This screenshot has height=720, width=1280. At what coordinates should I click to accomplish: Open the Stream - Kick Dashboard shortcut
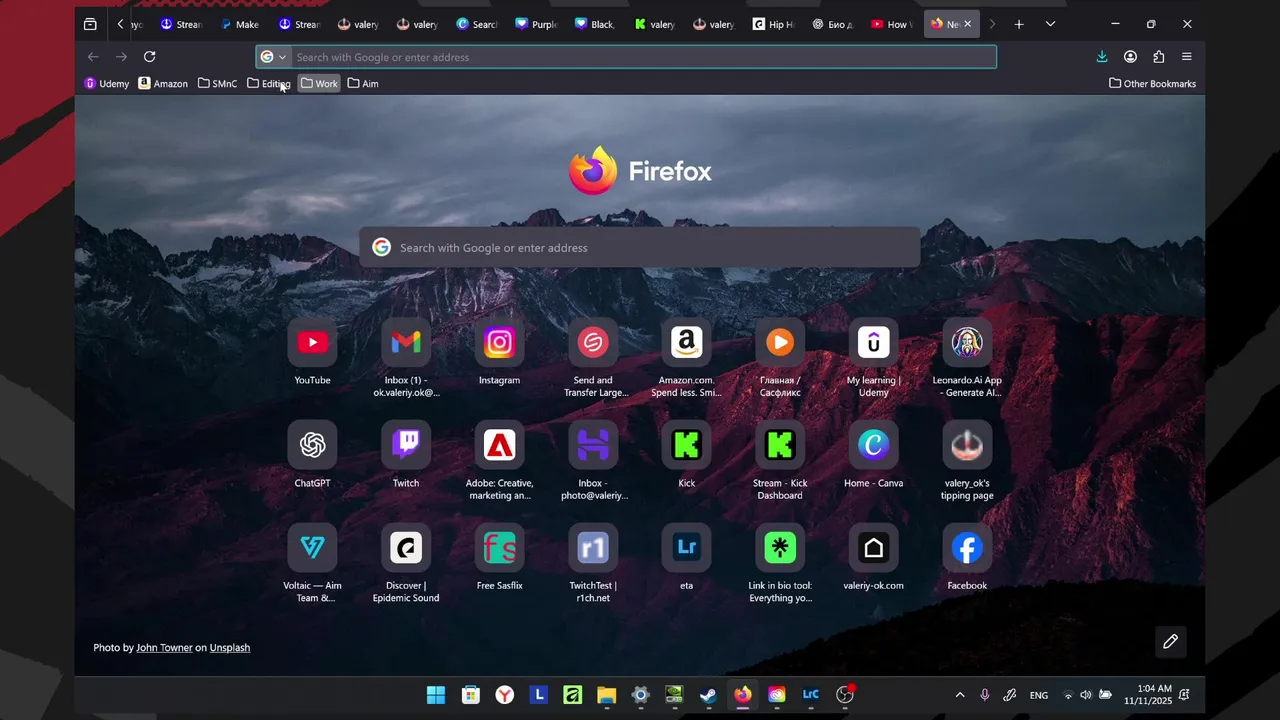[x=780, y=445]
